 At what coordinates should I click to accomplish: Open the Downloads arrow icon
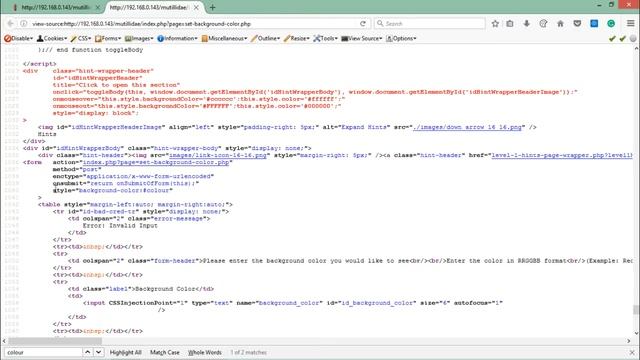[527, 24]
